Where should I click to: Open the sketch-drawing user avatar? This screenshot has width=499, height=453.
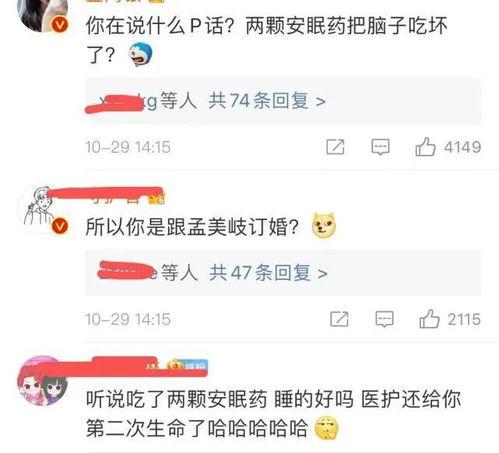tap(39, 207)
